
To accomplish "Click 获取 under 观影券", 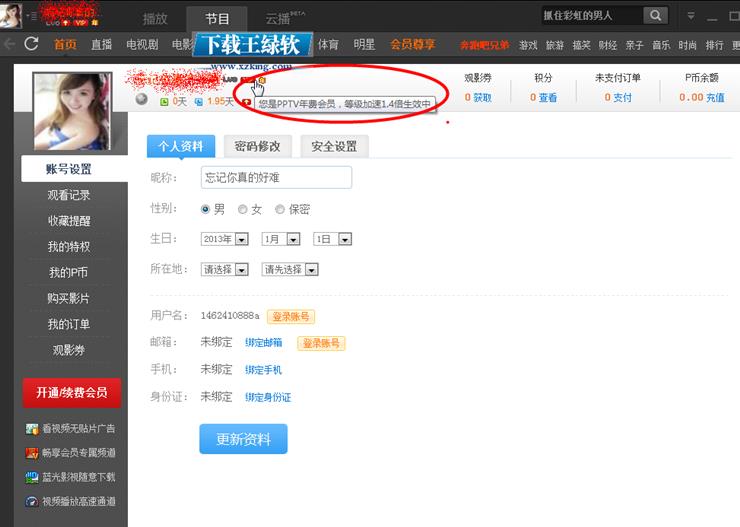I will coord(483,98).
